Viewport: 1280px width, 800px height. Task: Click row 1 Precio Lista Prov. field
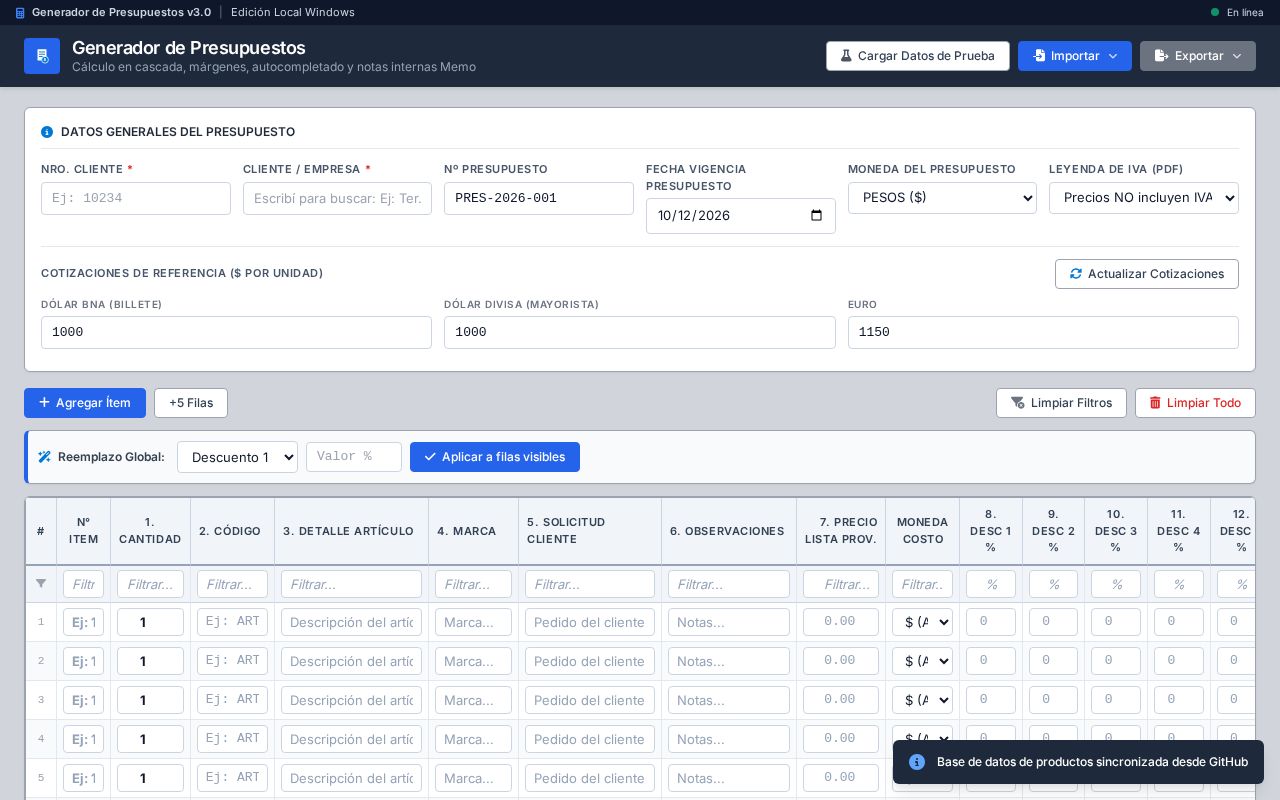(x=841, y=622)
